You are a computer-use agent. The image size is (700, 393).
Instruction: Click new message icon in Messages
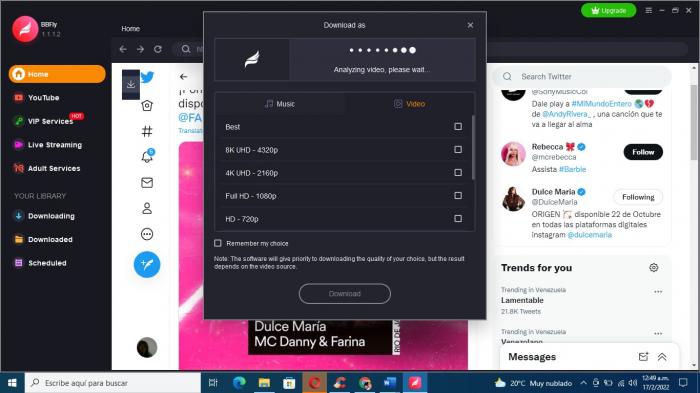point(643,357)
